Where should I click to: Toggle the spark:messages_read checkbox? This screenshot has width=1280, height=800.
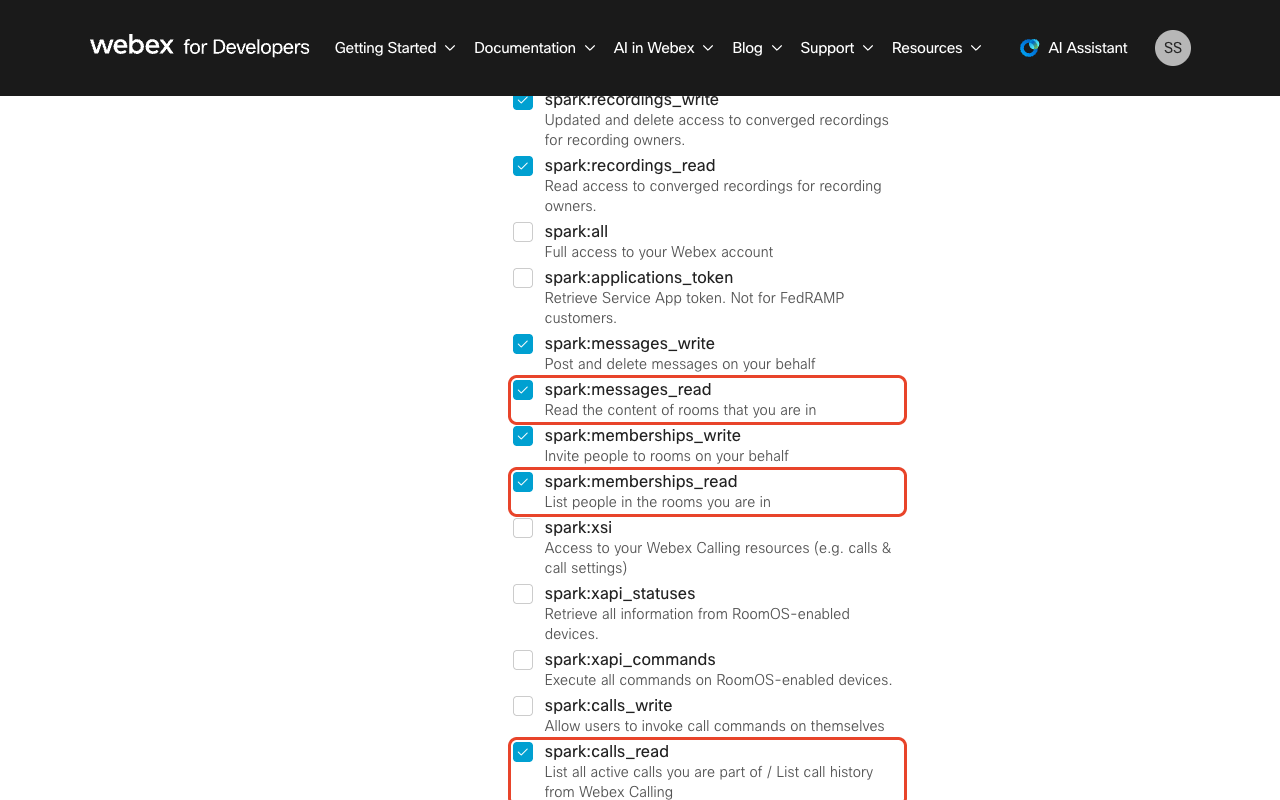(x=523, y=390)
